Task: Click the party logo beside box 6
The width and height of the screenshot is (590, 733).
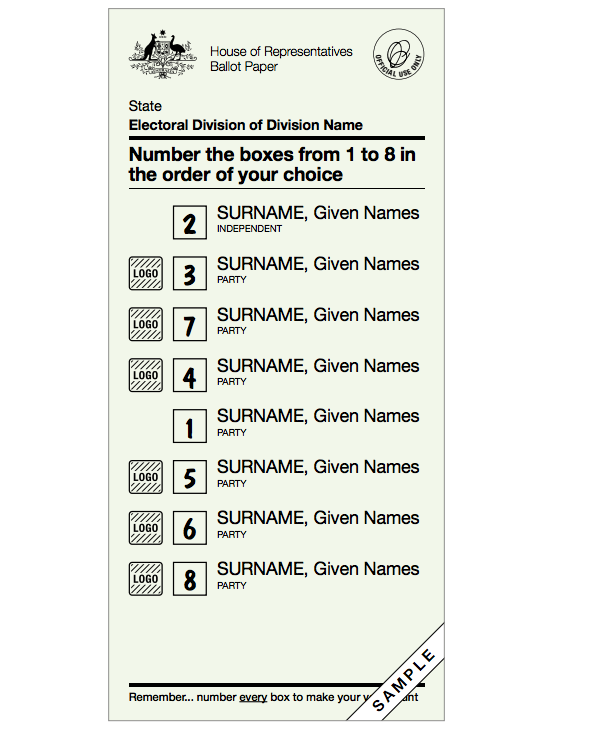Action: coord(146,528)
